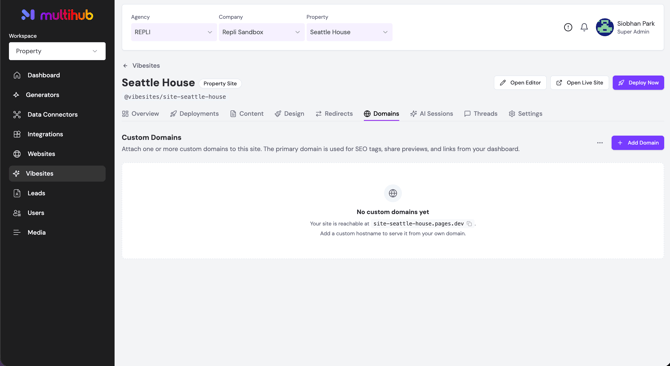This screenshot has height=366, width=670.
Task: Click the Media list icon
Action: point(17,232)
